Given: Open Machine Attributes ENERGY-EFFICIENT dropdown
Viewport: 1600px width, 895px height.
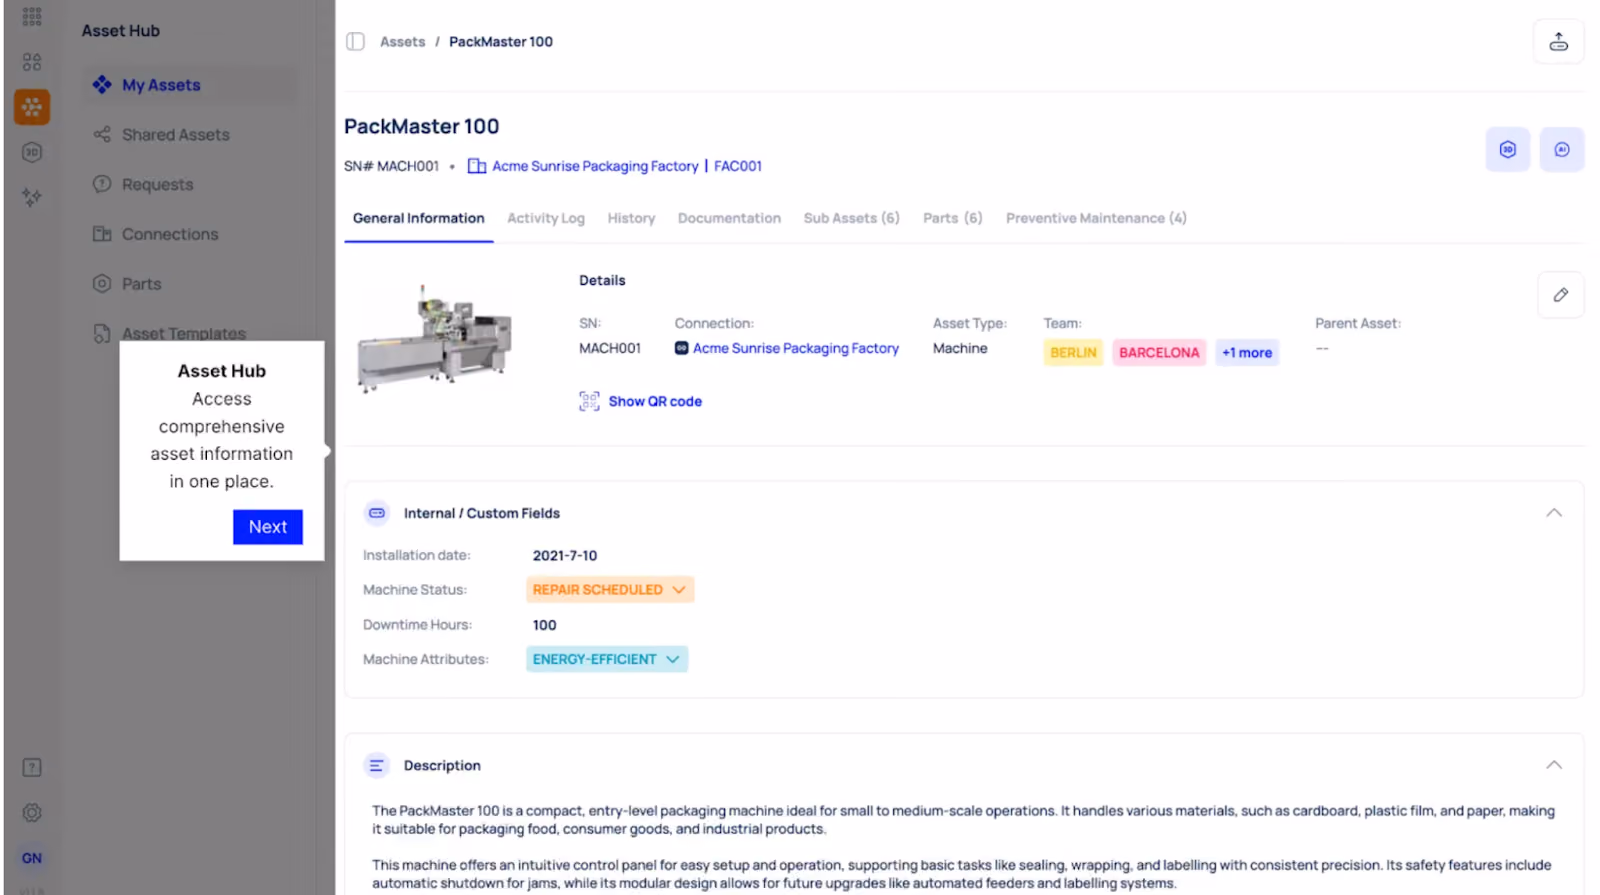Looking at the screenshot, I should tap(606, 659).
